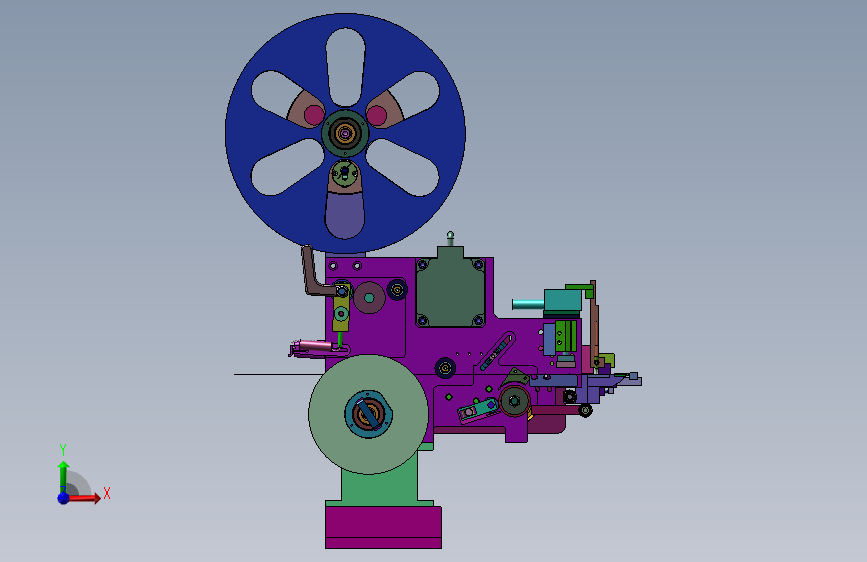Image resolution: width=867 pixels, height=562 pixels.
Task: Select the green pedestal support column
Action: pos(379,484)
